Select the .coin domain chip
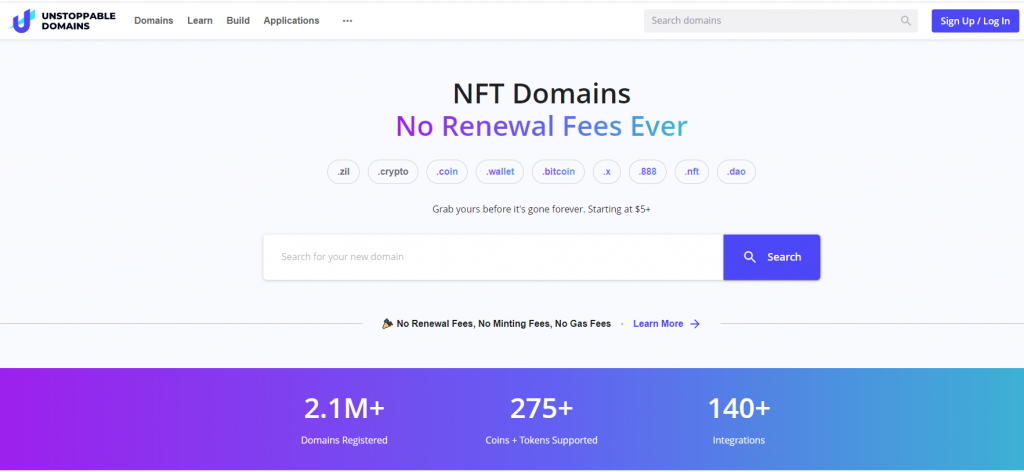Viewport: 1024px width, 472px height. pyautogui.click(x=447, y=172)
